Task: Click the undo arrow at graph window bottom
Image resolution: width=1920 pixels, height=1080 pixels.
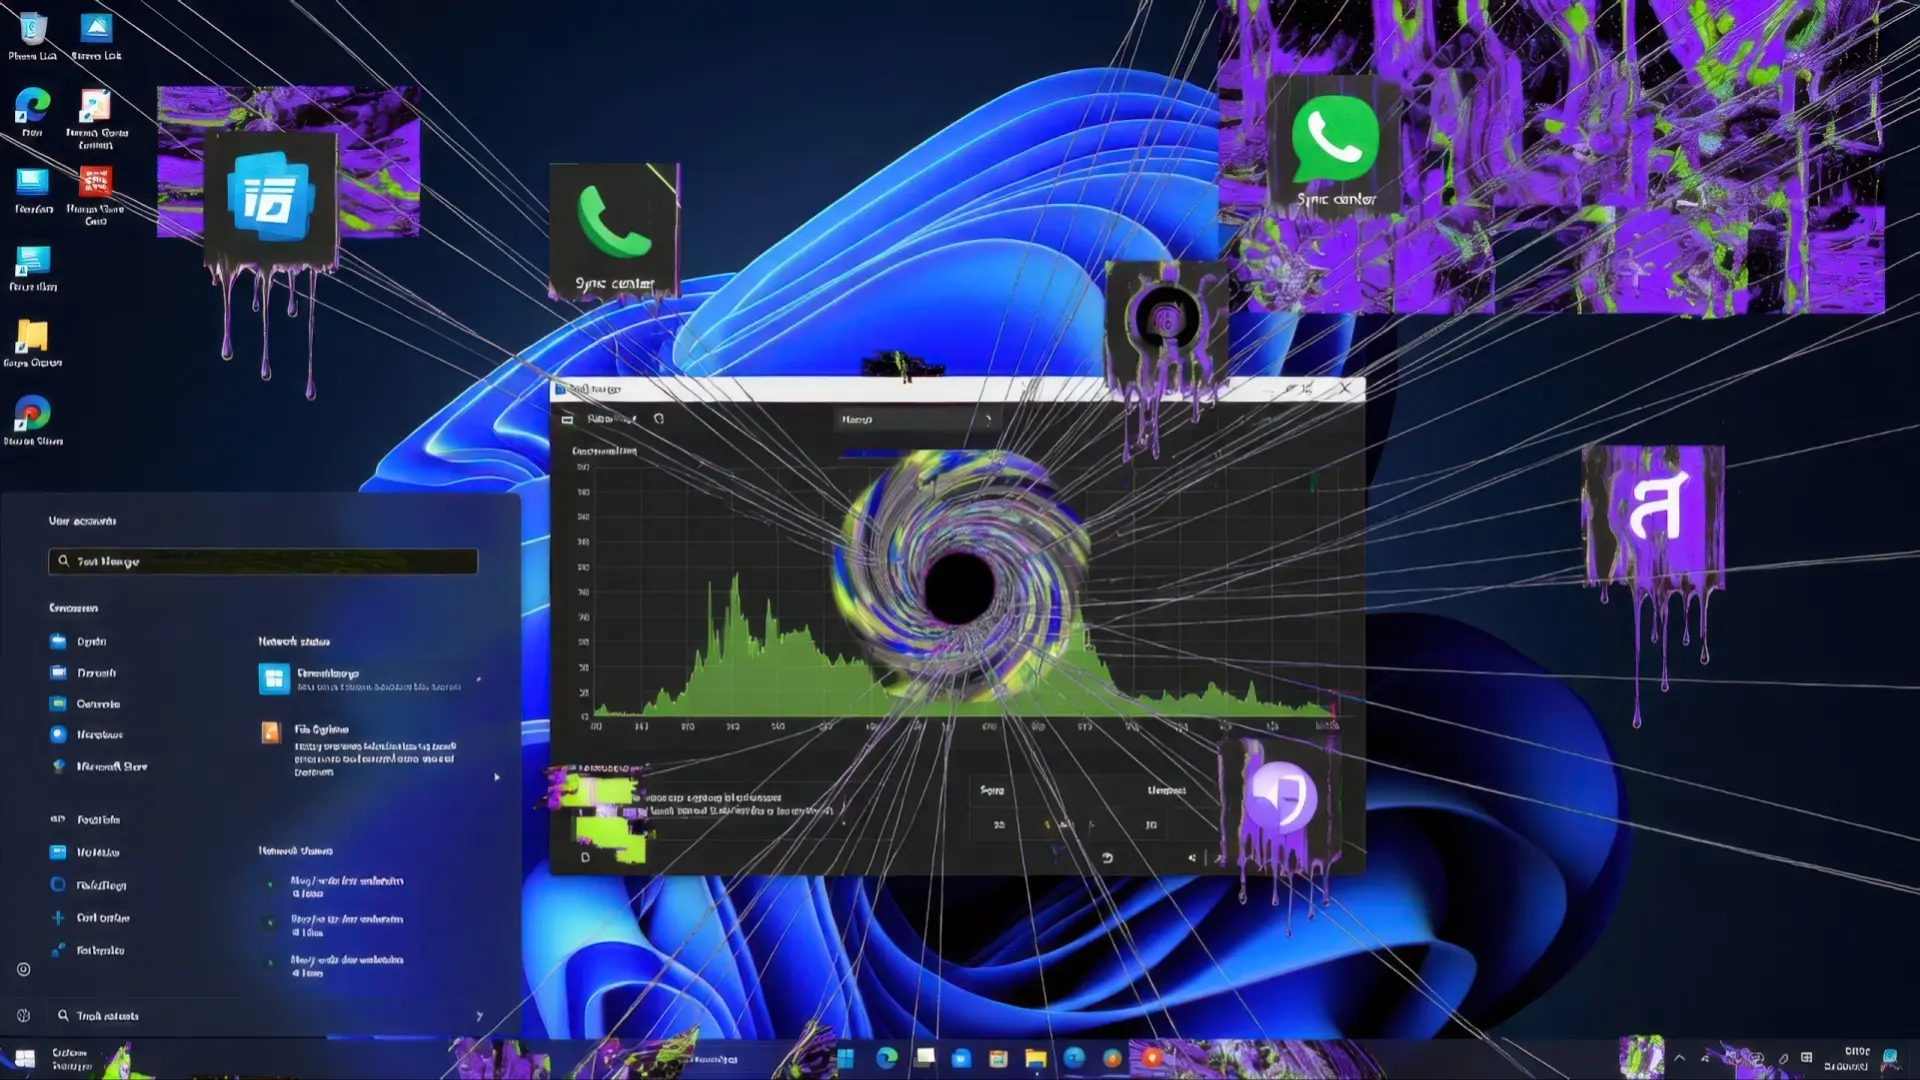Action: 1107,858
